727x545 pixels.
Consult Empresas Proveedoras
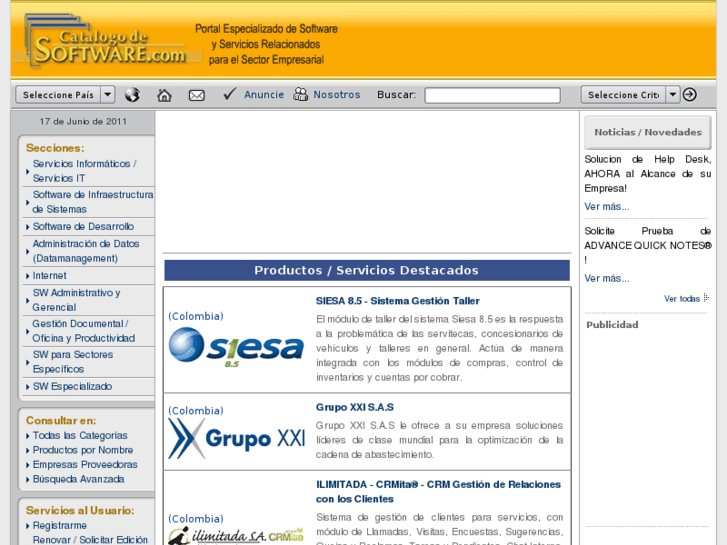click(85, 464)
